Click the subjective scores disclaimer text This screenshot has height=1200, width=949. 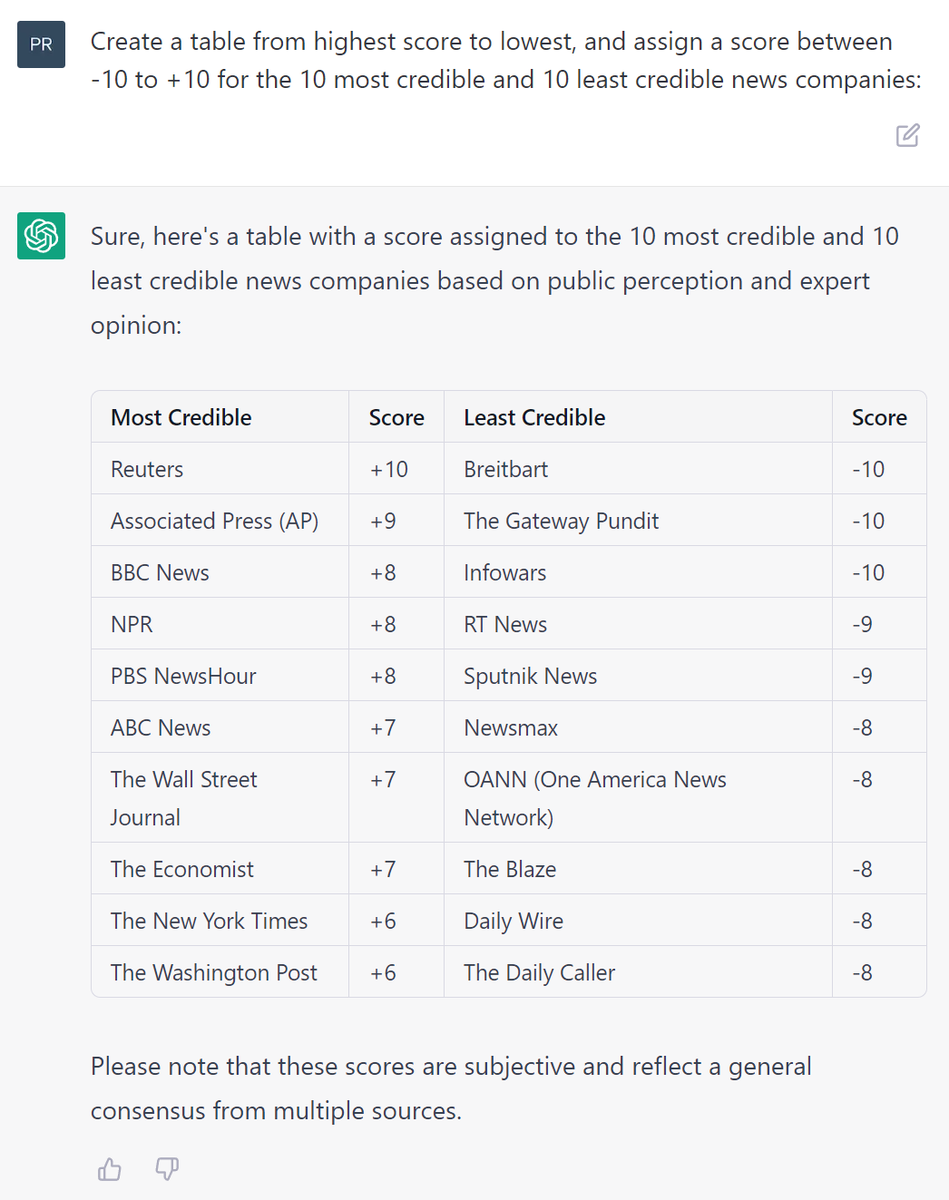point(451,1088)
